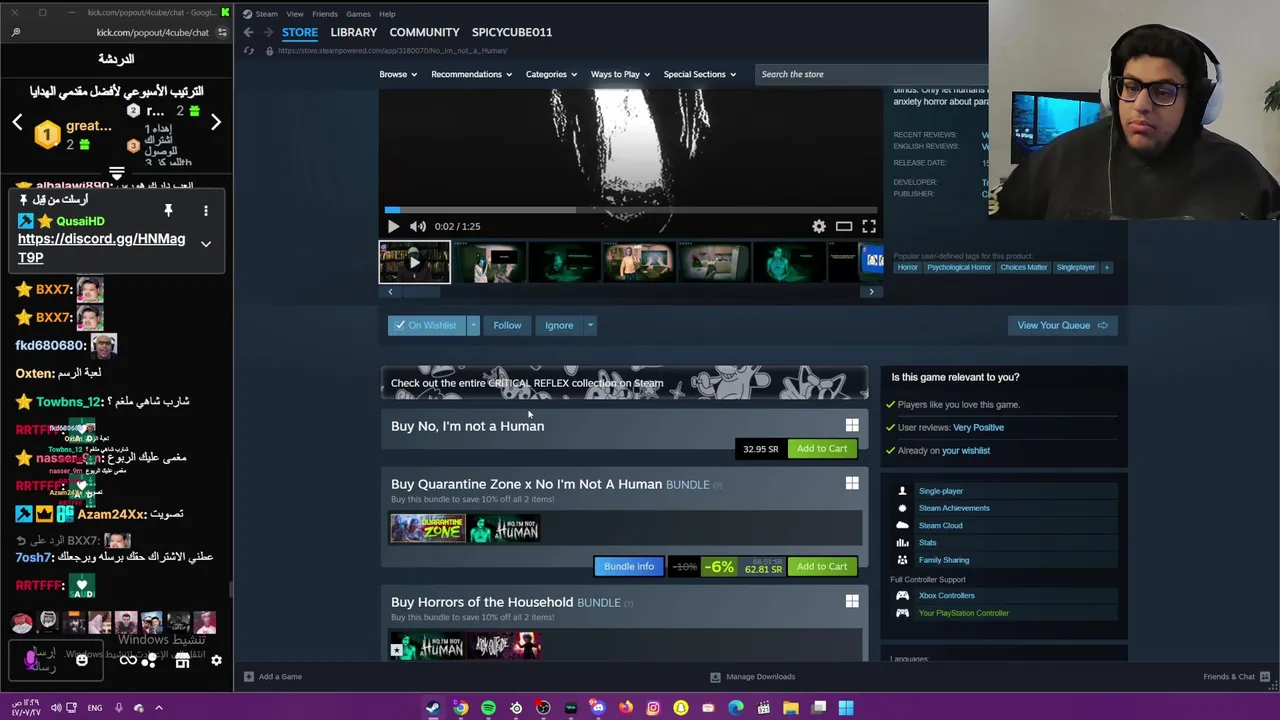Click Windows platform icon beside Buy No, I'm not a Human
The image size is (1280, 720).
(x=852, y=426)
